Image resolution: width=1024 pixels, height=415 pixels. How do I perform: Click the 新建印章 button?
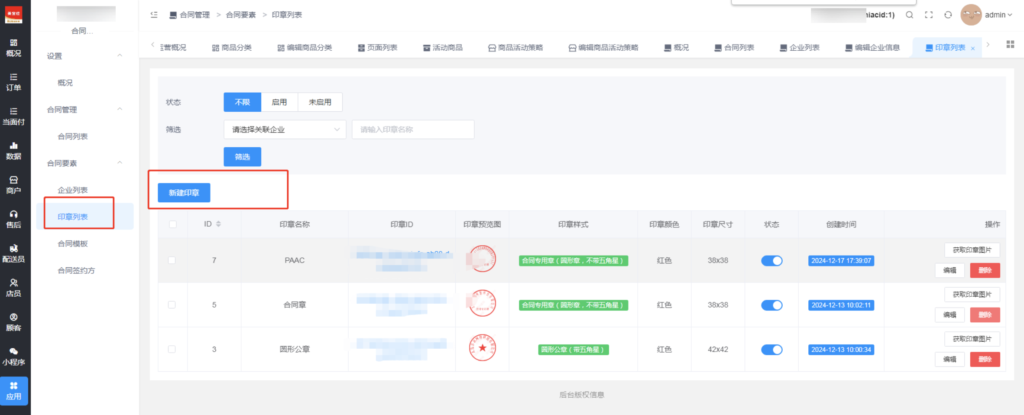coord(184,191)
